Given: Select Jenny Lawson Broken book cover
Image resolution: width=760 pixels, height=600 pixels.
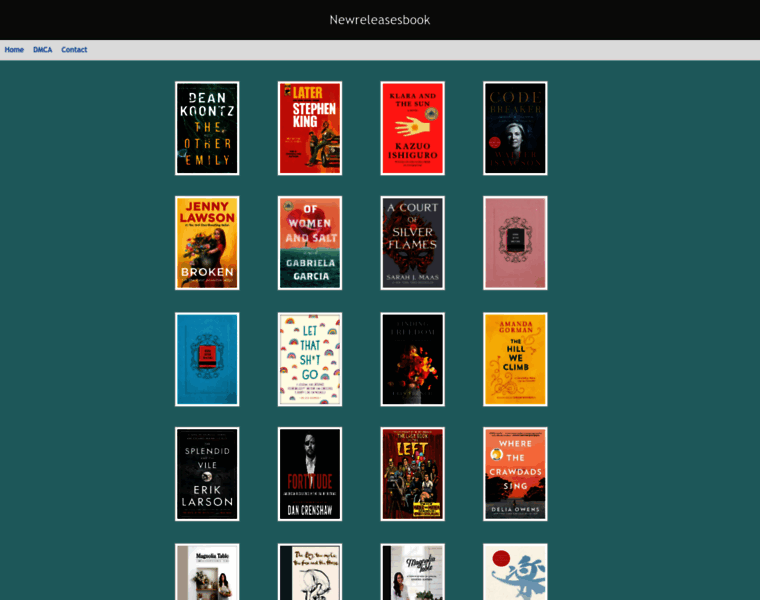Looking at the screenshot, I should [207, 243].
